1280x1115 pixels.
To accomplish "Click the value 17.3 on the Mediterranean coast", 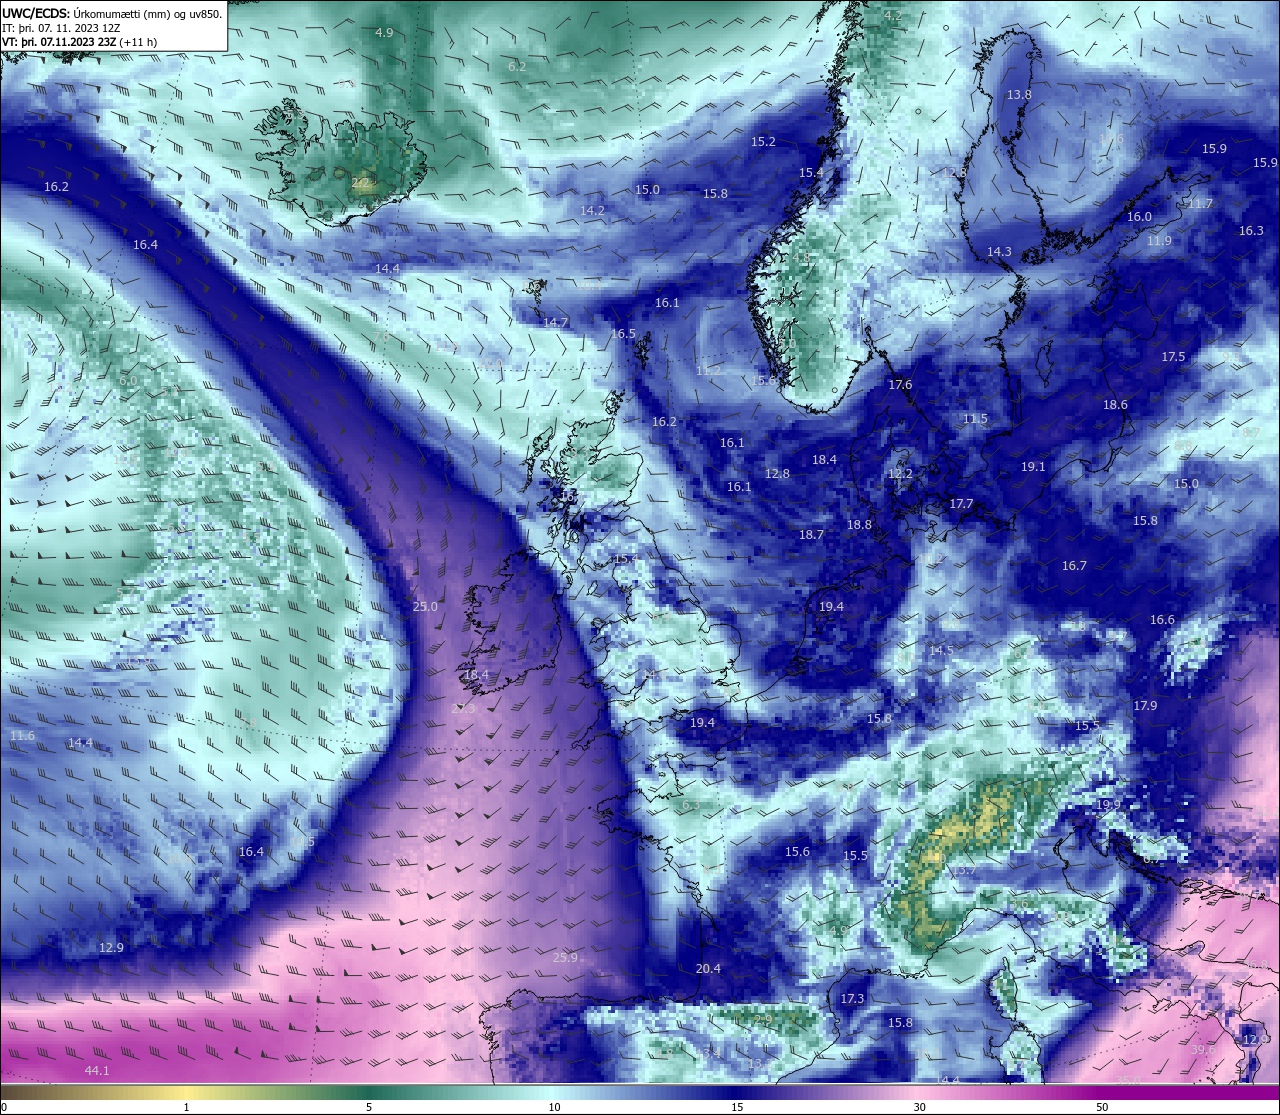I will 852,999.
